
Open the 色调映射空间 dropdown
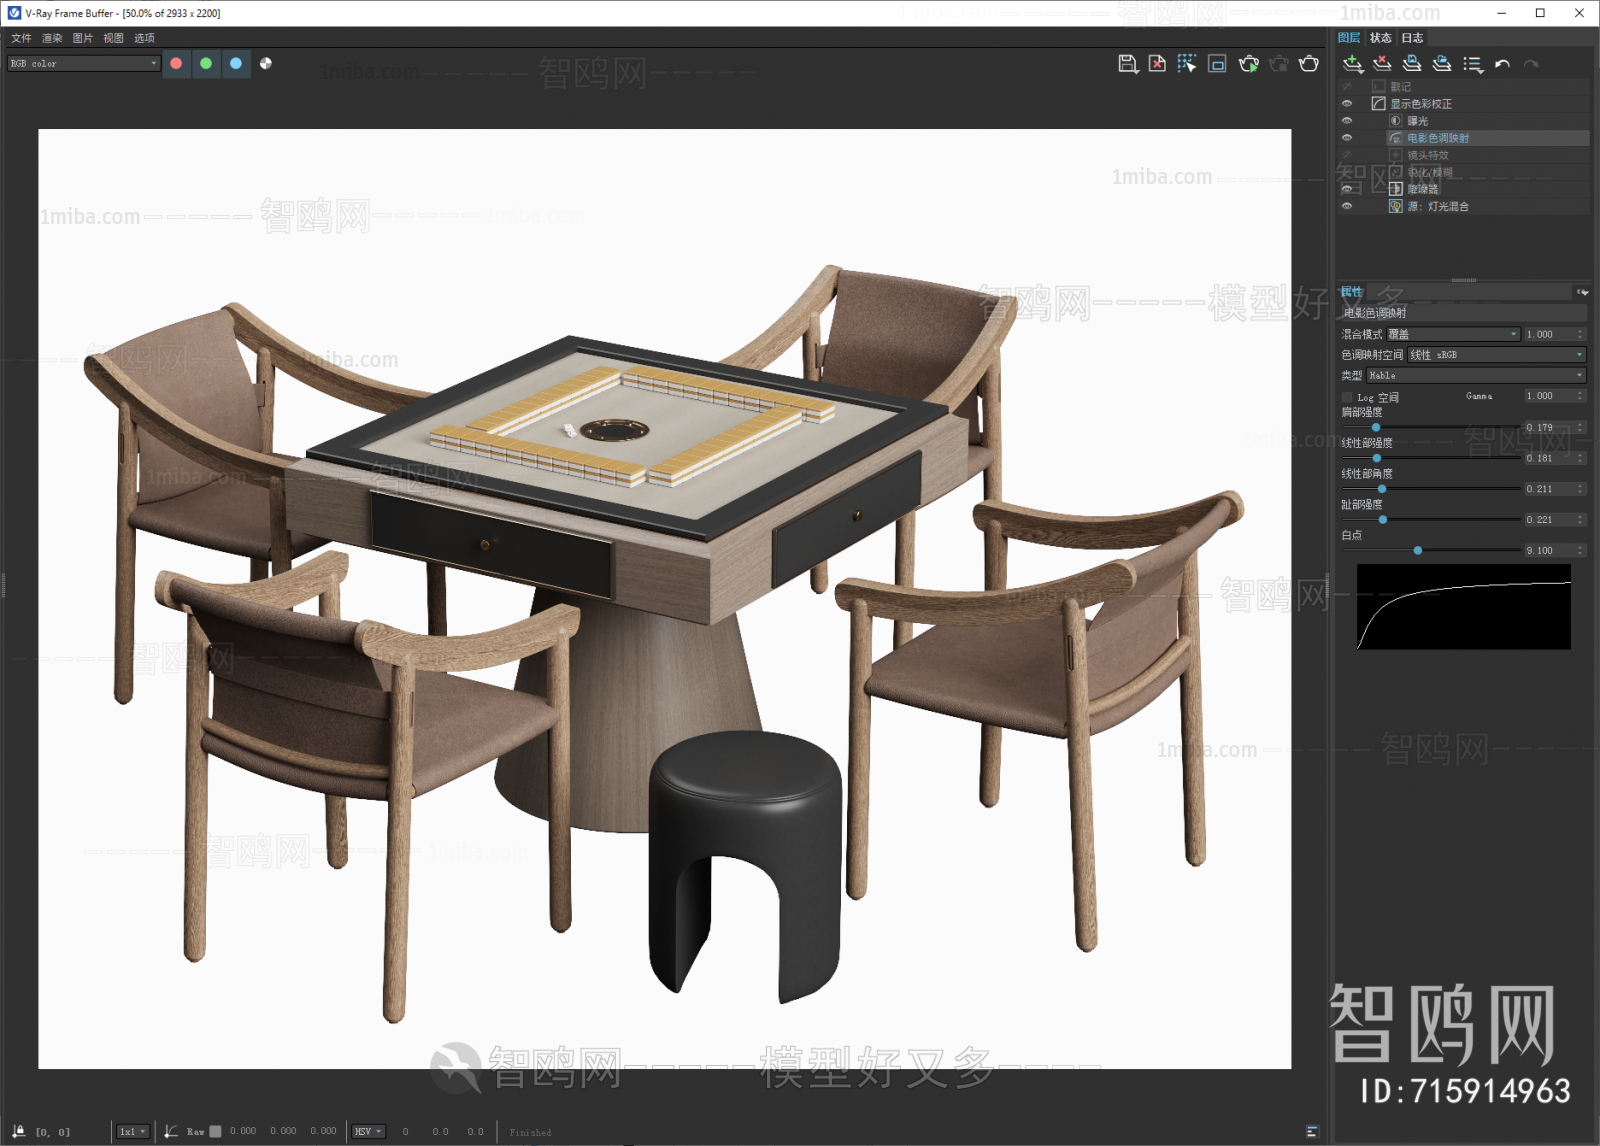(1497, 355)
